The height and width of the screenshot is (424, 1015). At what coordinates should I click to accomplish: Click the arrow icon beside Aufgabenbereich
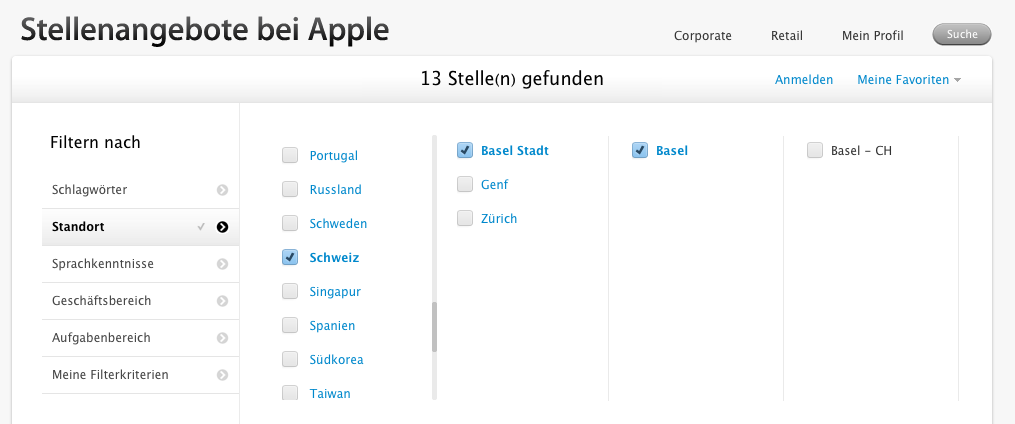(x=222, y=338)
